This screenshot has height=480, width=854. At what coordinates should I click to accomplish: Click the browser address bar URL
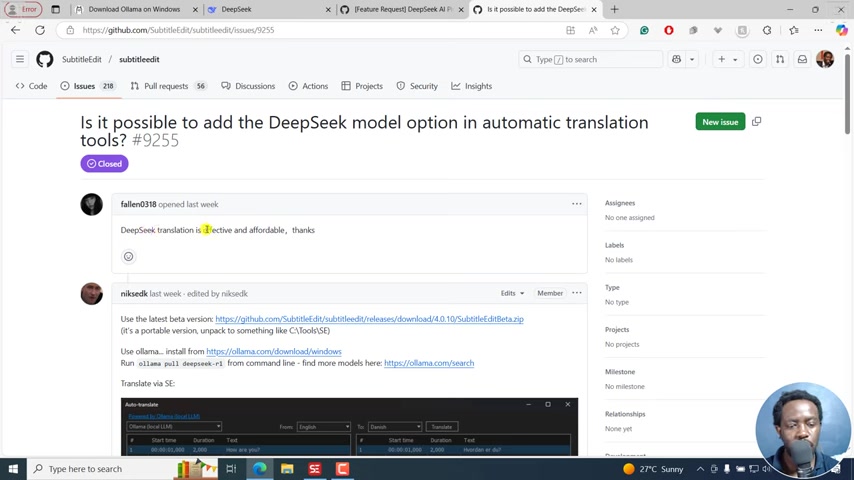click(179, 30)
